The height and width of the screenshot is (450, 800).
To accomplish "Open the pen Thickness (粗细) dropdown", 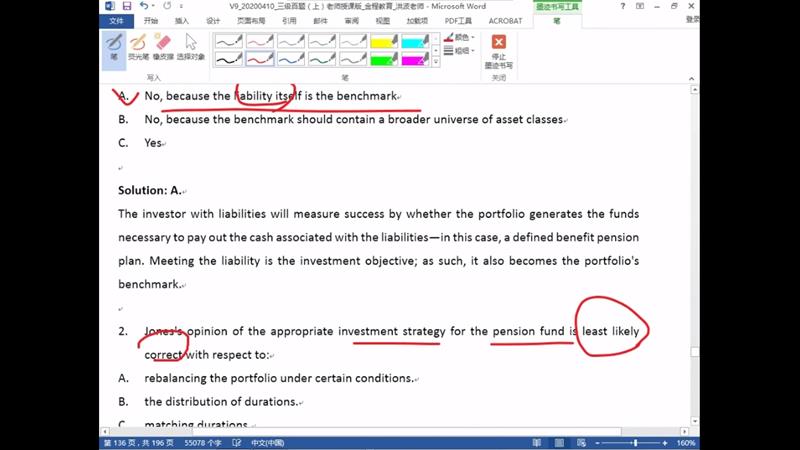I will coord(460,50).
